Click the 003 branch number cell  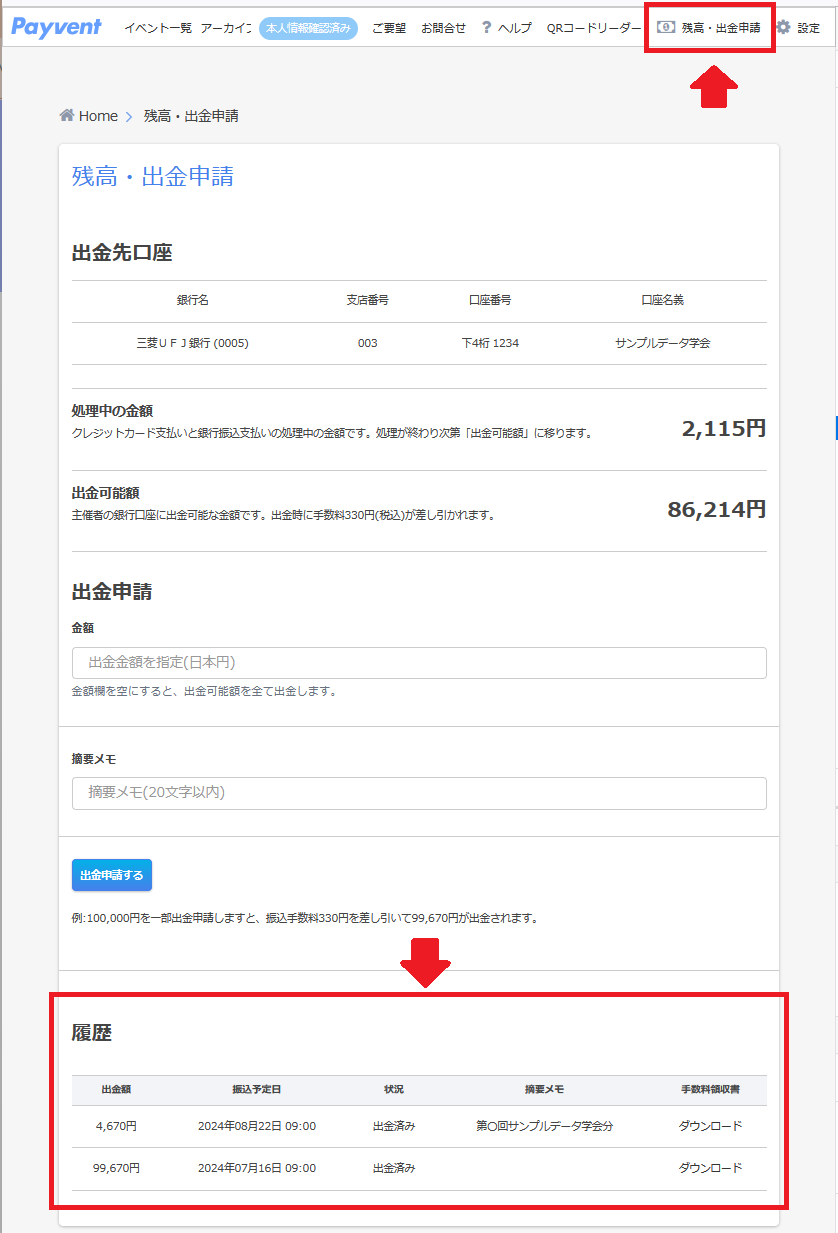[x=367, y=343]
